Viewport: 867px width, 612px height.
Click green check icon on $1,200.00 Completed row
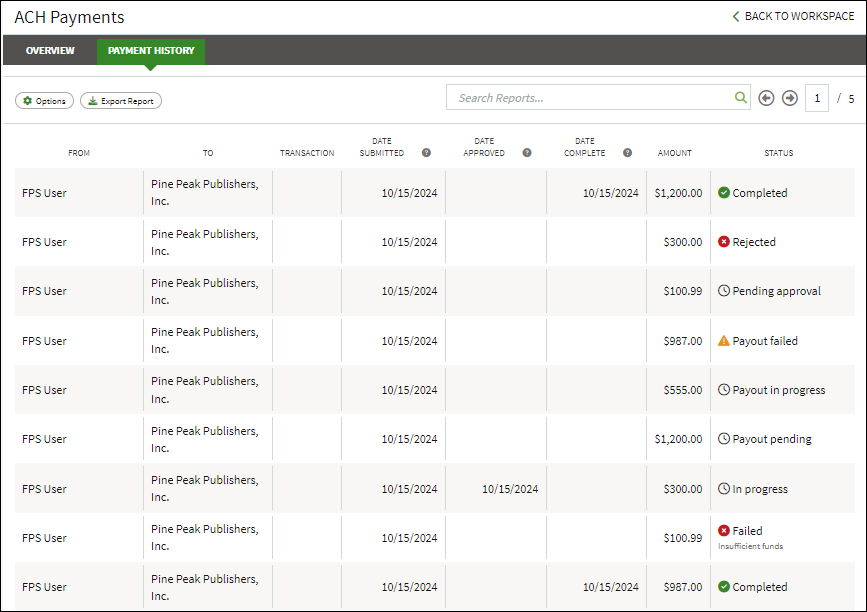(723, 192)
